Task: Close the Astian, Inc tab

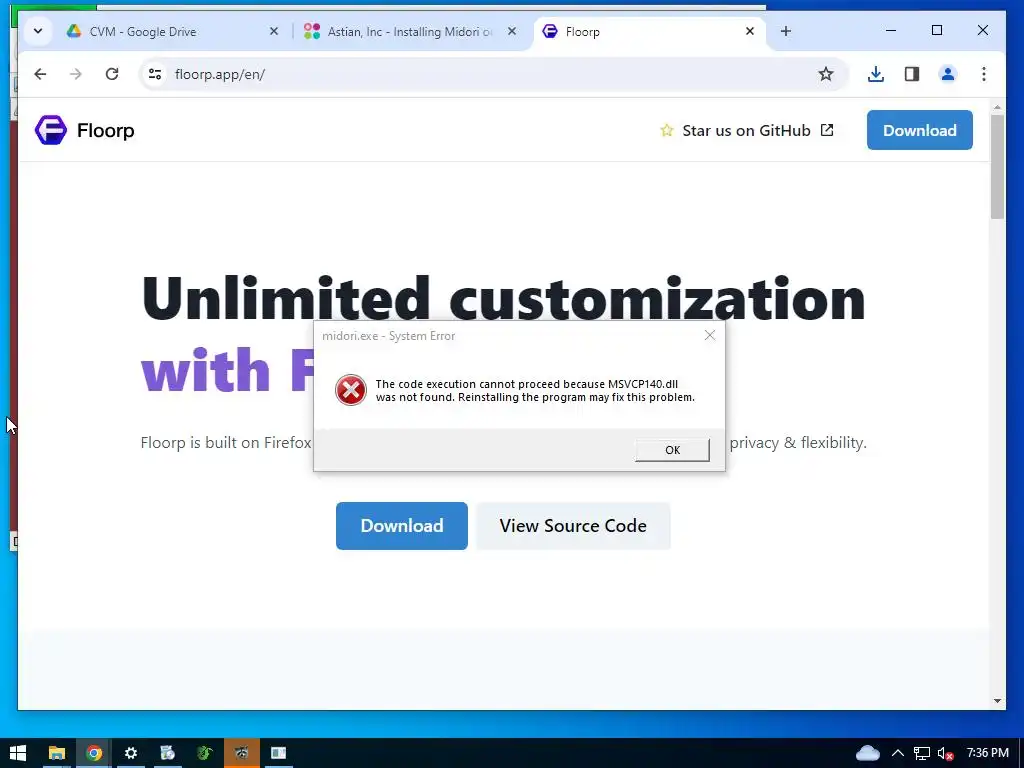Action: [x=512, y=31]
